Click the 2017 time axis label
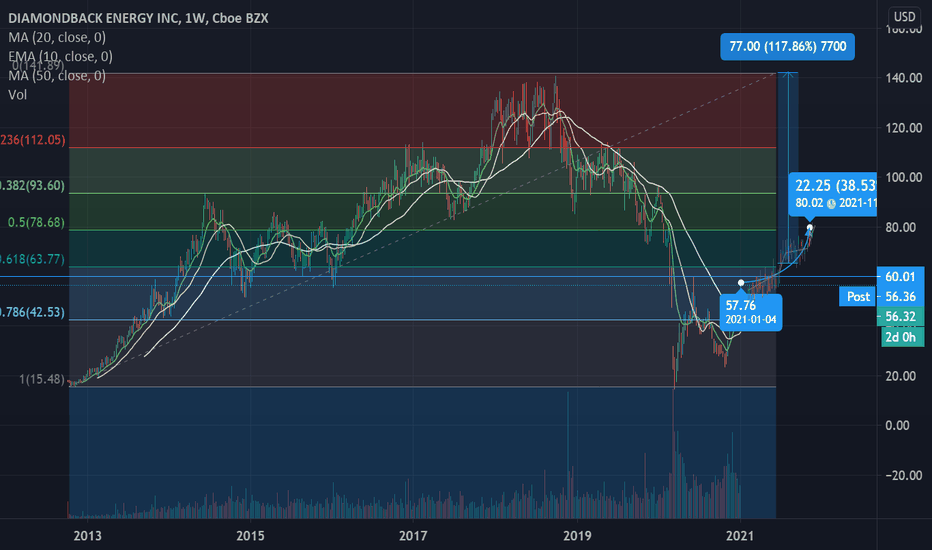This screenshot has height=550, width=932. pyautogui.click(x=413, y=536)
